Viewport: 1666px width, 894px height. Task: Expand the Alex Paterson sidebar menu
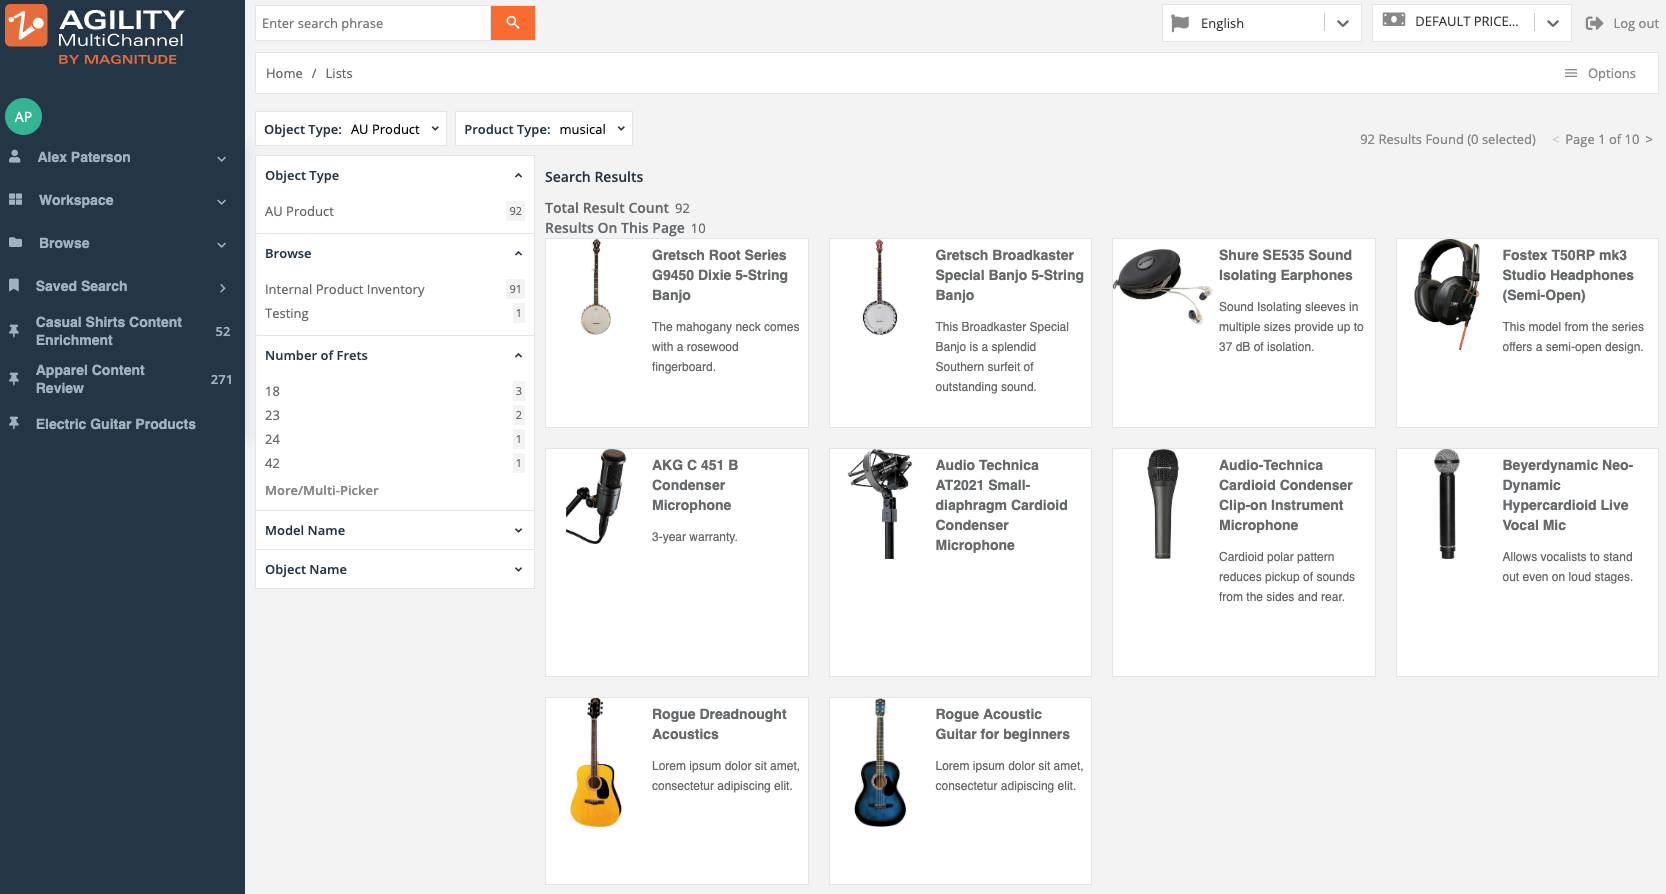[x=222, y=158]
